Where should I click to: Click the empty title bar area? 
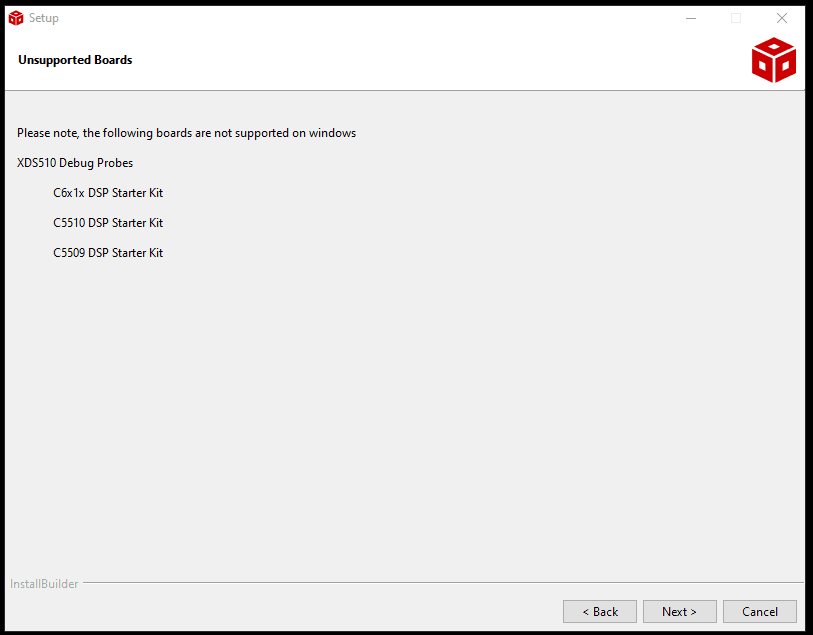click(350, 18)
